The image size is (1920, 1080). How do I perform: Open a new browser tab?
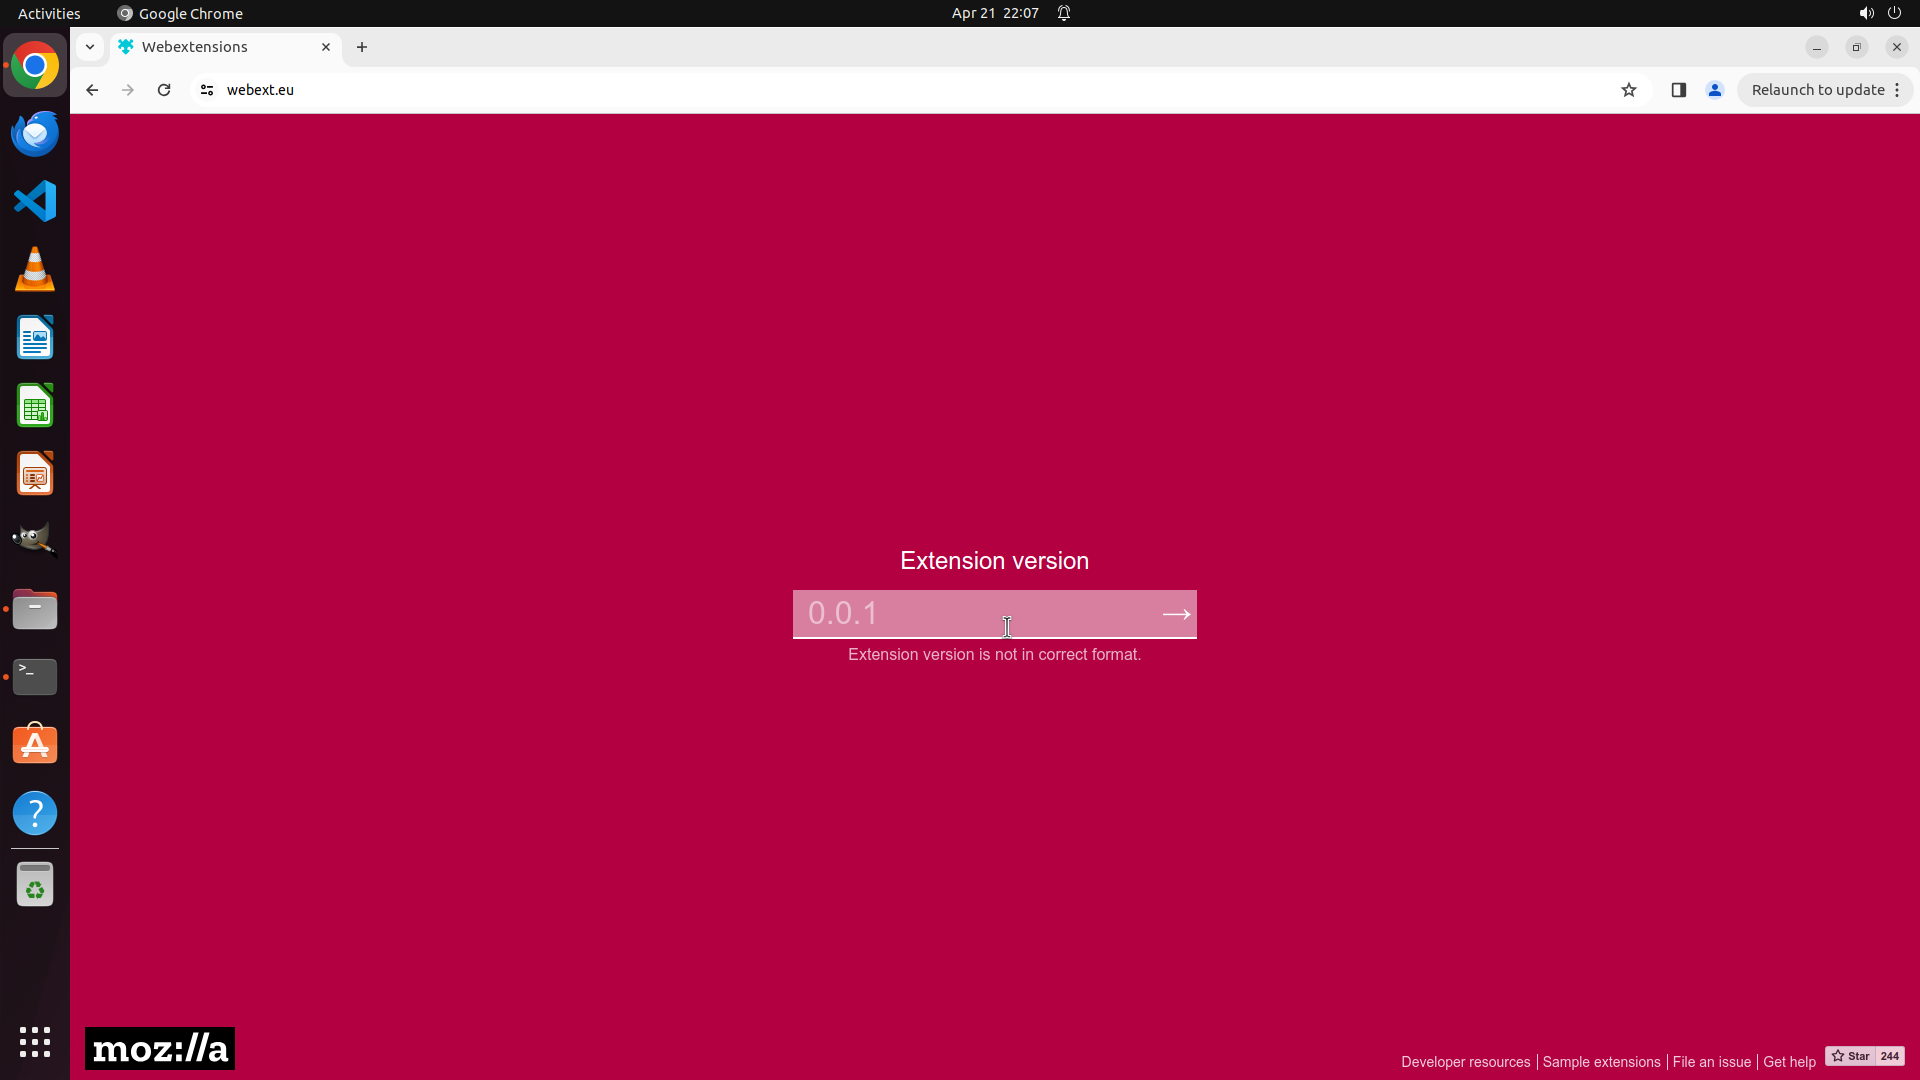click(362, 47)
